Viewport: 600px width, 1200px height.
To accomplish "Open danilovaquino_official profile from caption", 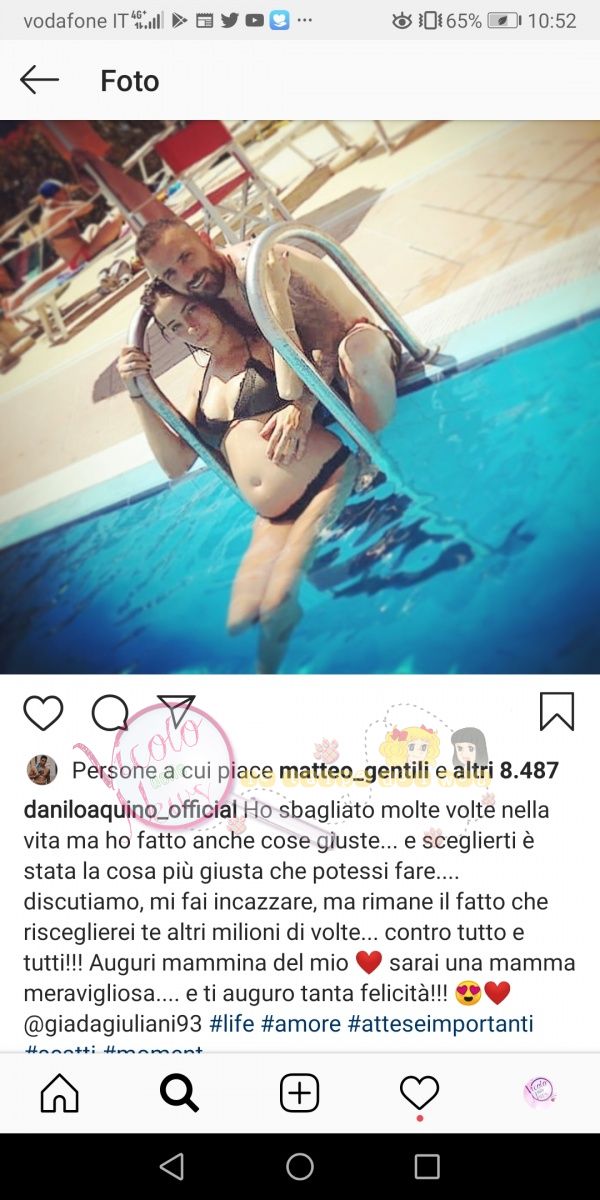I will (x=130, y=809).
